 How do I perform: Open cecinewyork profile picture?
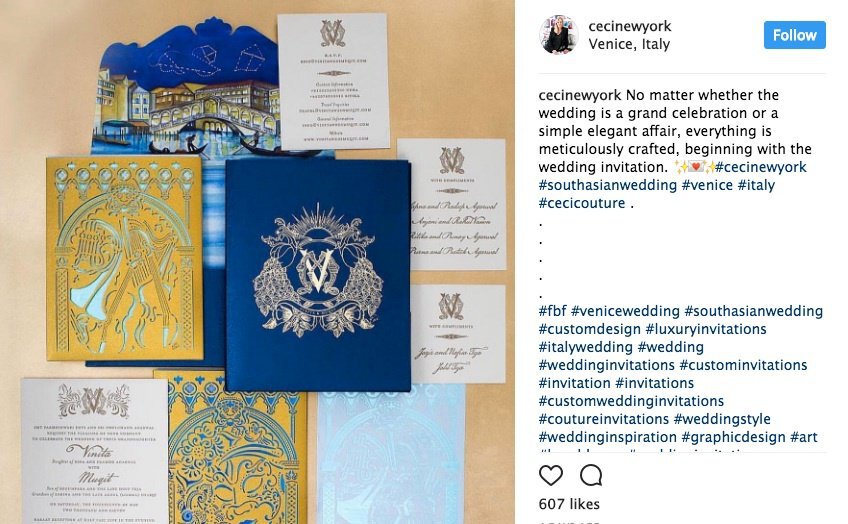tap(559, 35)
